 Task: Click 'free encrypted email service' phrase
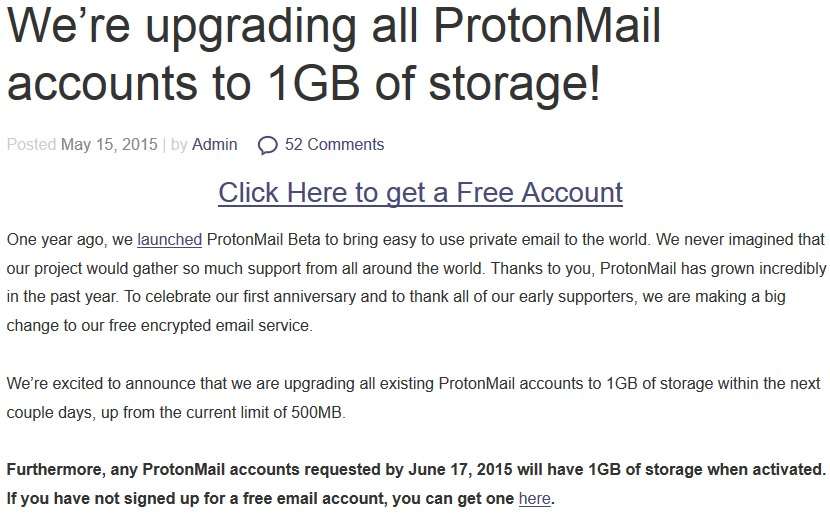coord(210,326)
